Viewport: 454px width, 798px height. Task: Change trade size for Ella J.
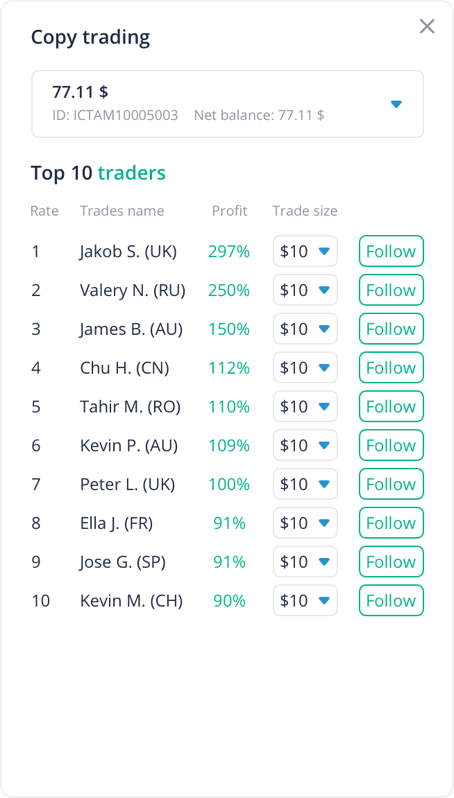point(305,523)
